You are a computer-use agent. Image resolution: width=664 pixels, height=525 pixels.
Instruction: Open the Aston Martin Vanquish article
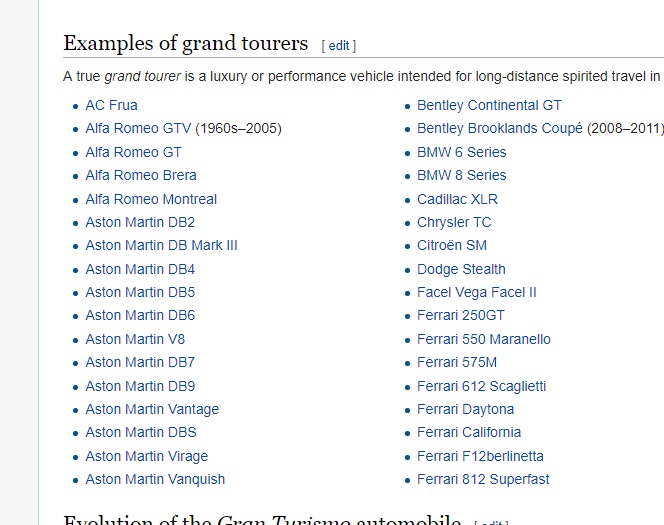[x=155, y=479]
